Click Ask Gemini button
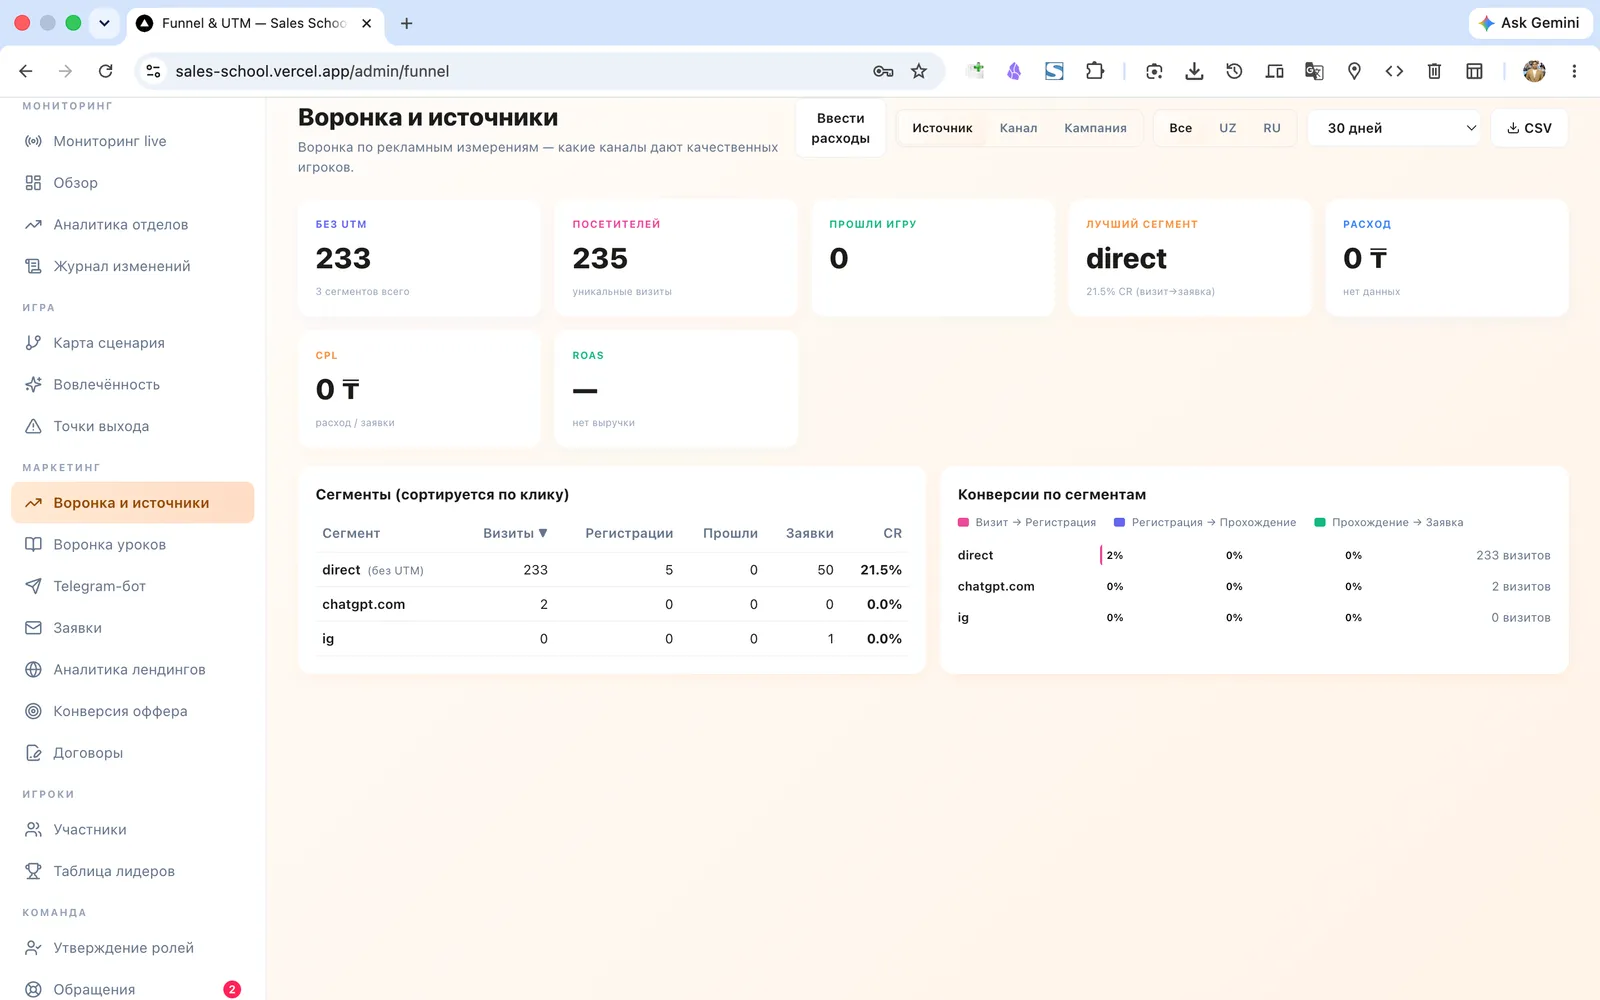Screen dimensions: 1600x1000 1530,23
